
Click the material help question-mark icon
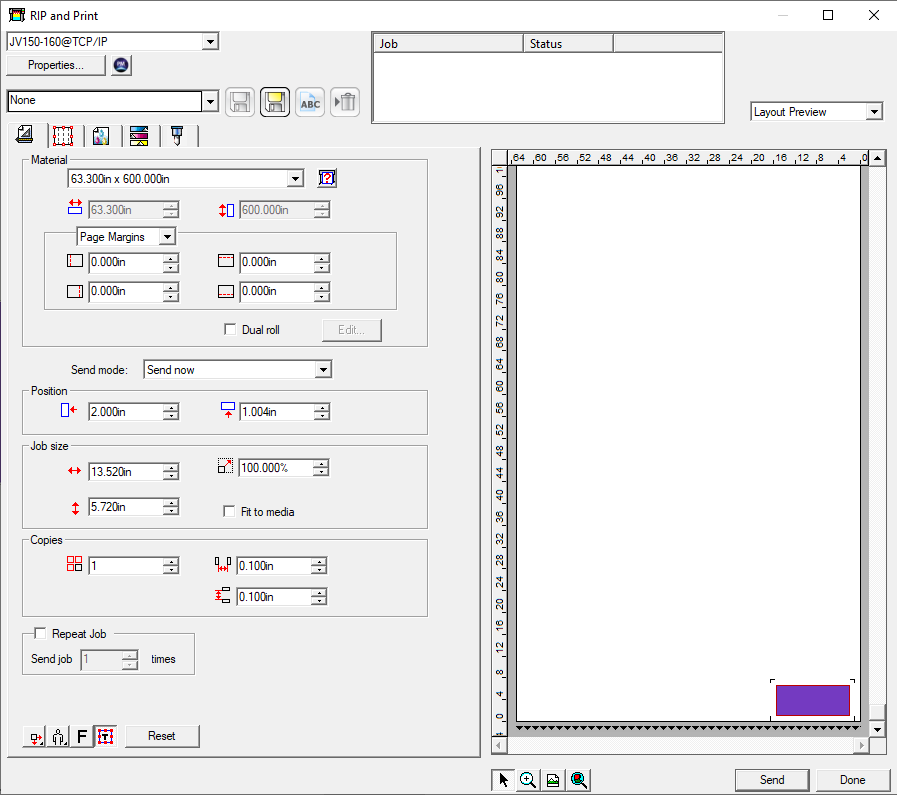click(327, 178)
